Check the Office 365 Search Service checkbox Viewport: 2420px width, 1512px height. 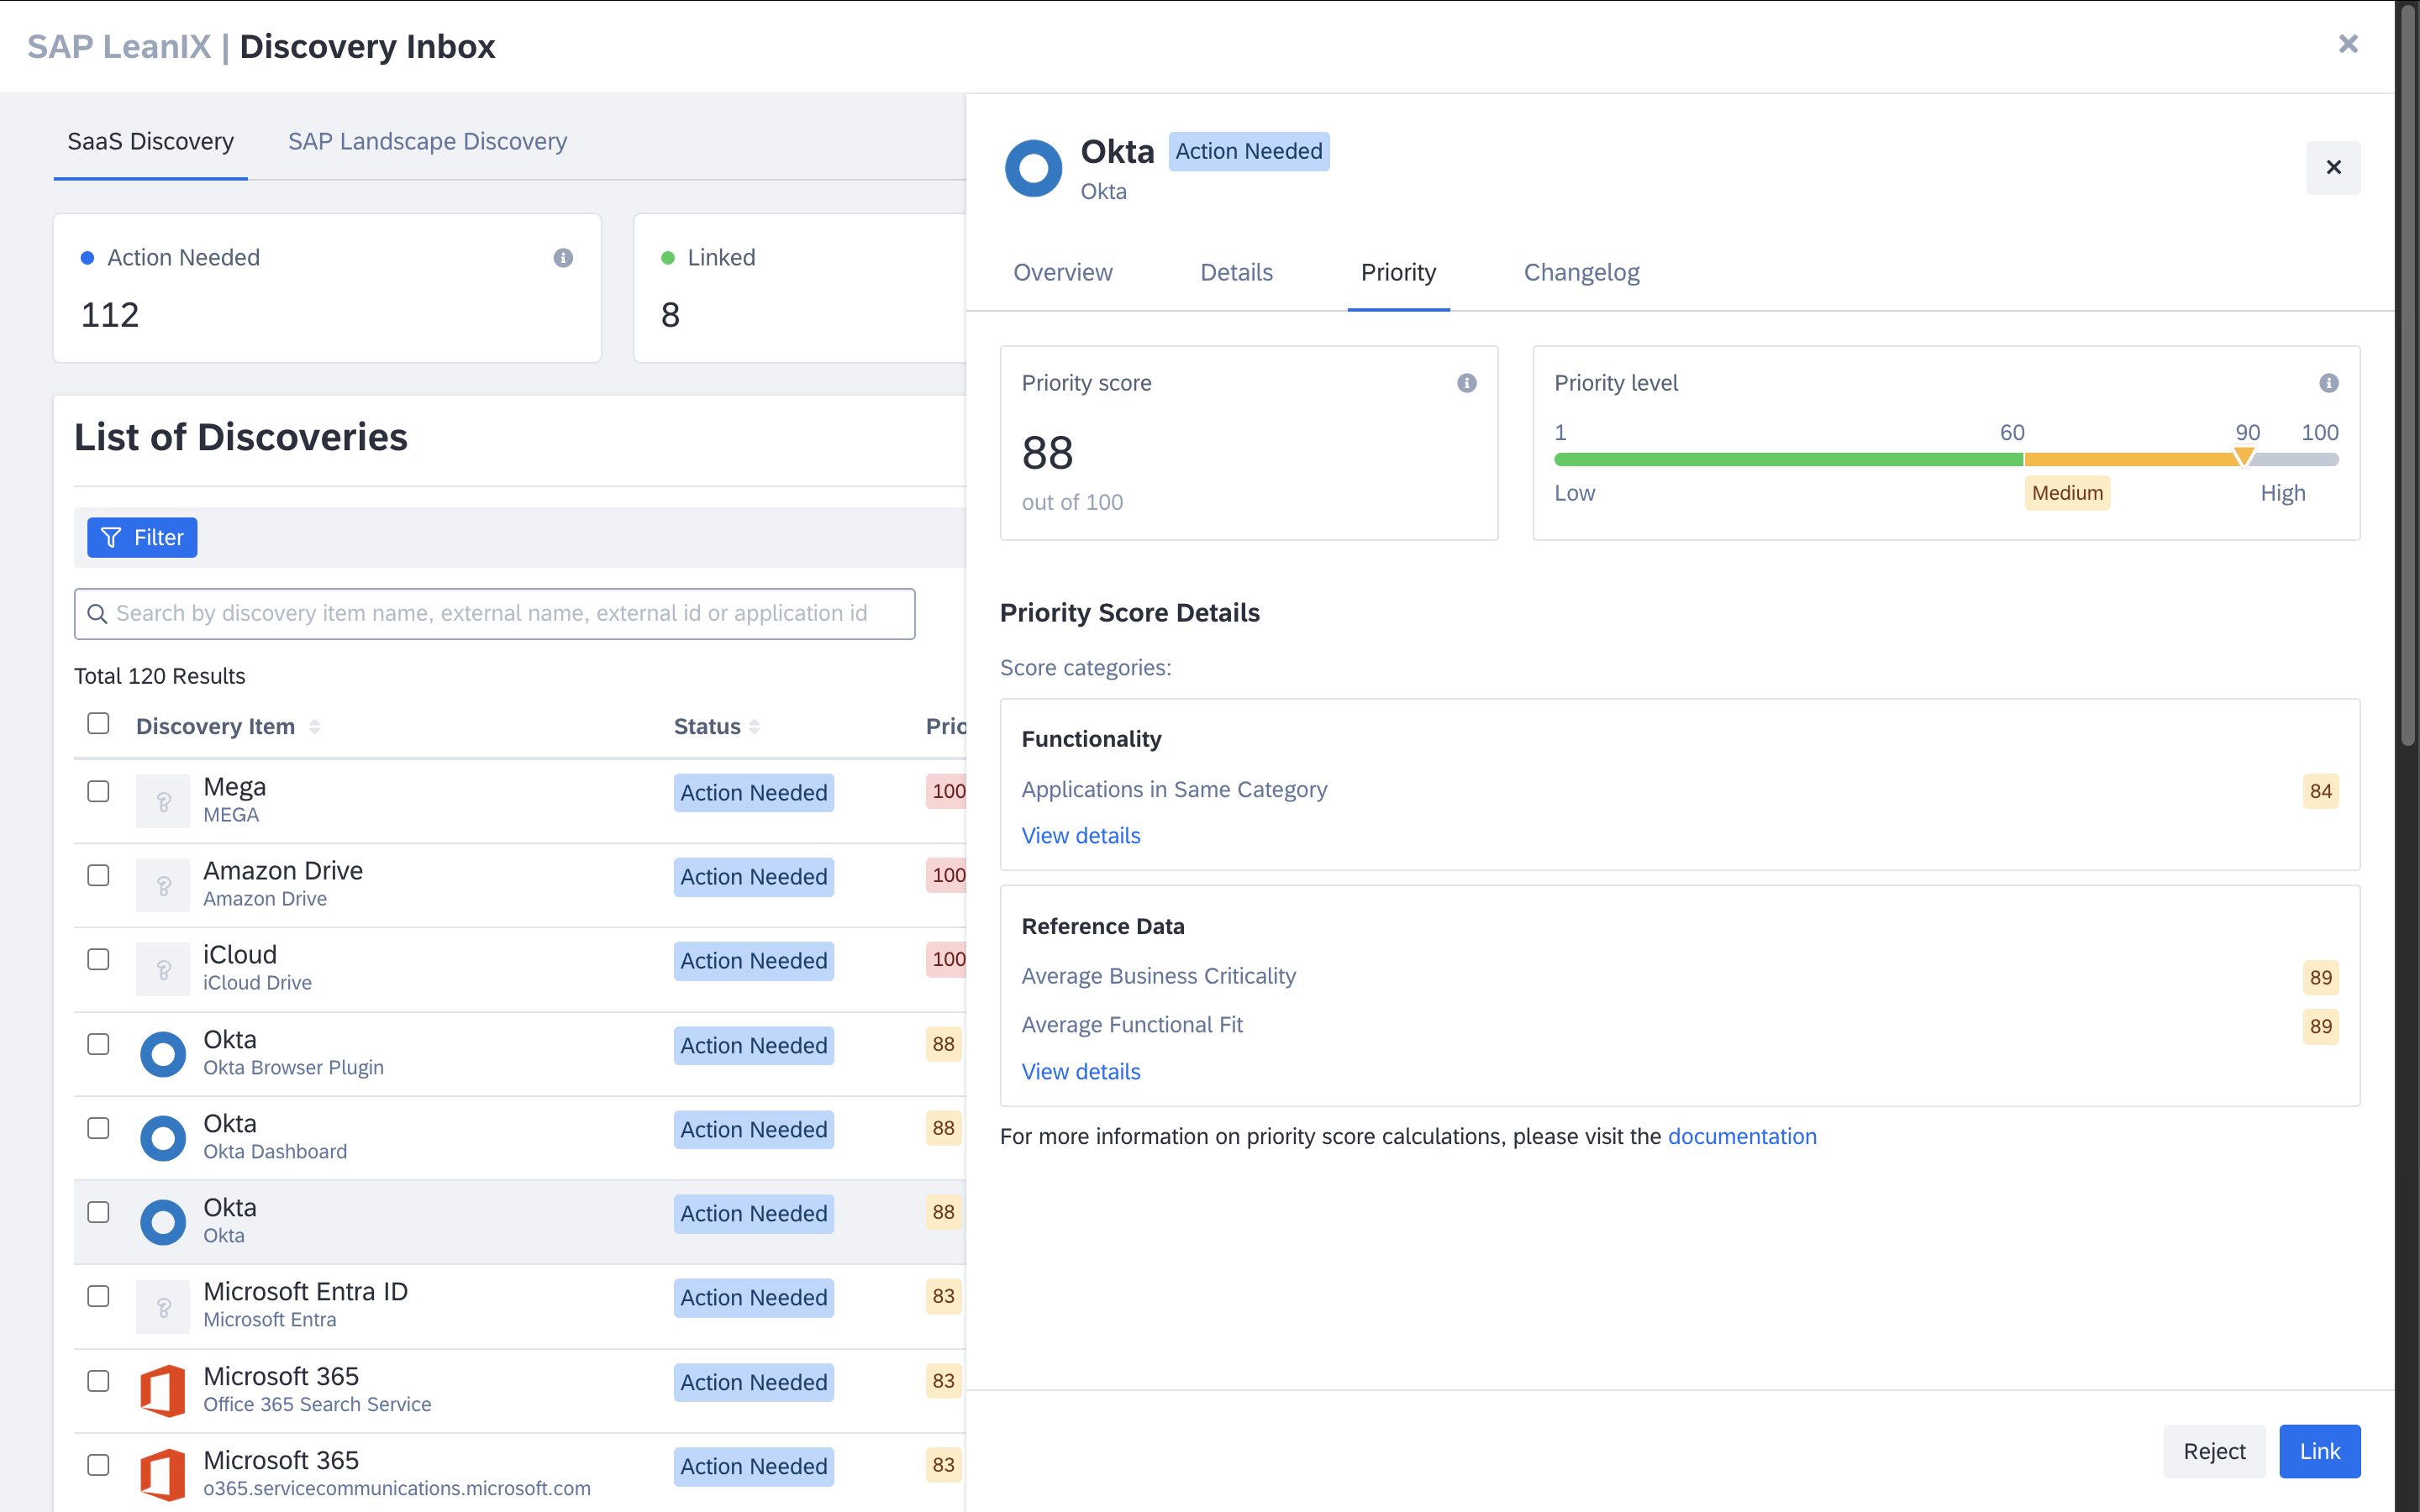[98, 1381]
